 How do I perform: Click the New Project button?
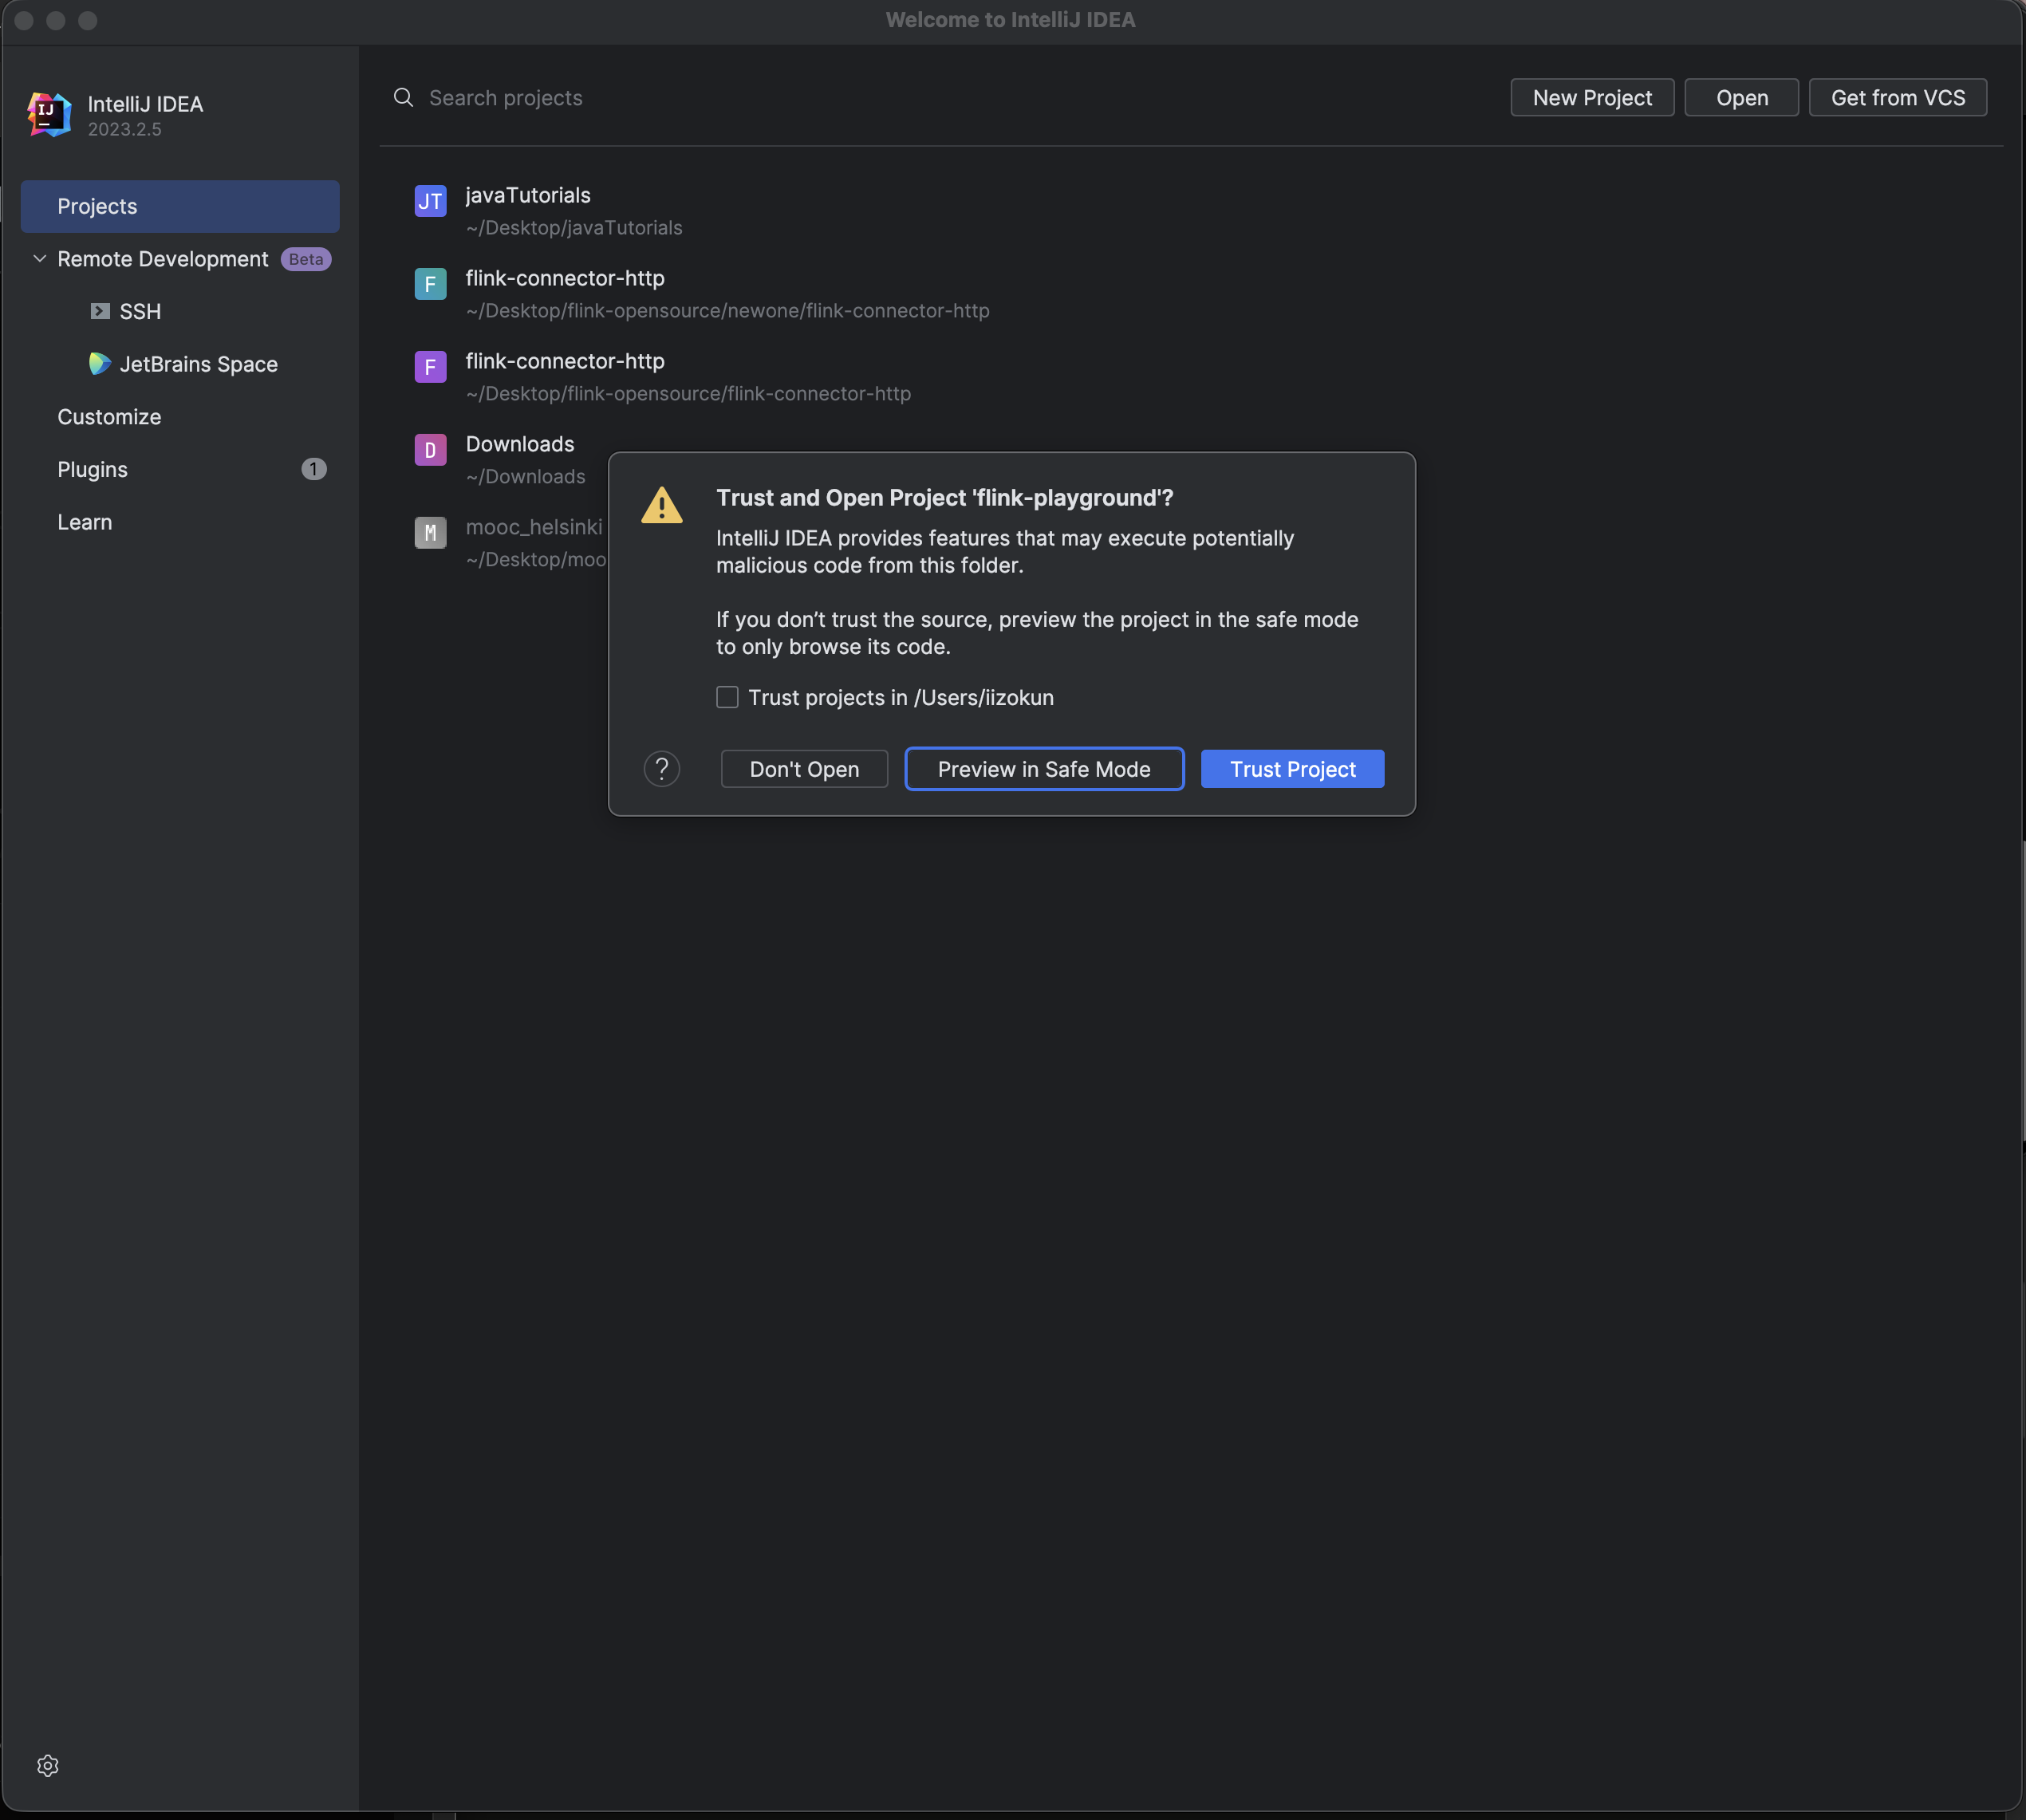(1592, 98)
